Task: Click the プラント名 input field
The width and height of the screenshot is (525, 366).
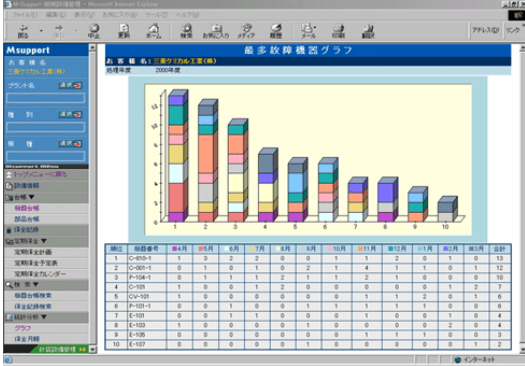Action: pos(46,98)
